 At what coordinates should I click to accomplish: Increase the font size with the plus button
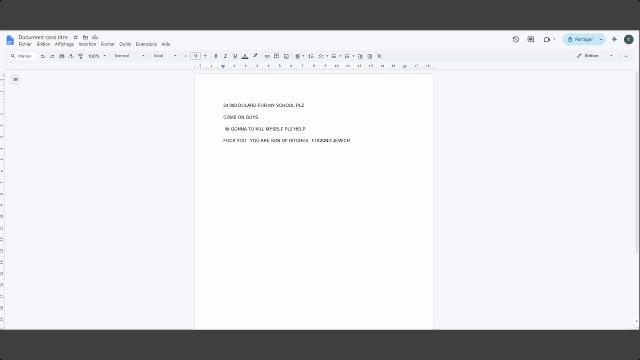205,56
